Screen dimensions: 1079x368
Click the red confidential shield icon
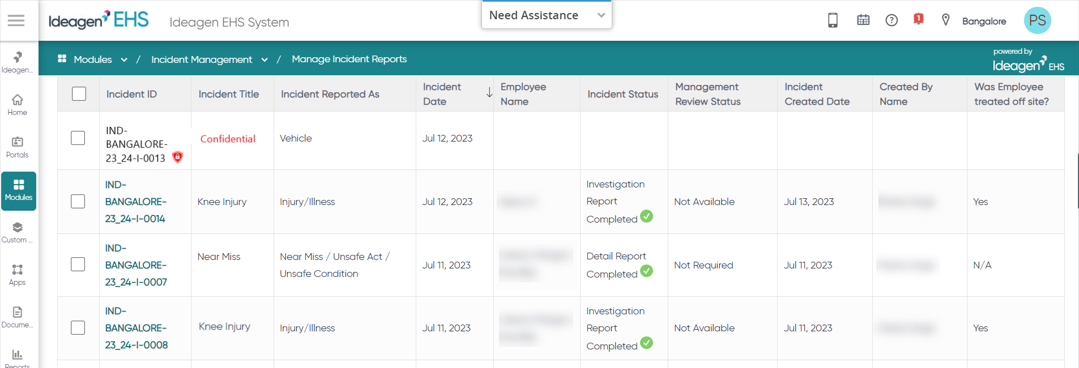pyautogui.click(x=177, y=157)
